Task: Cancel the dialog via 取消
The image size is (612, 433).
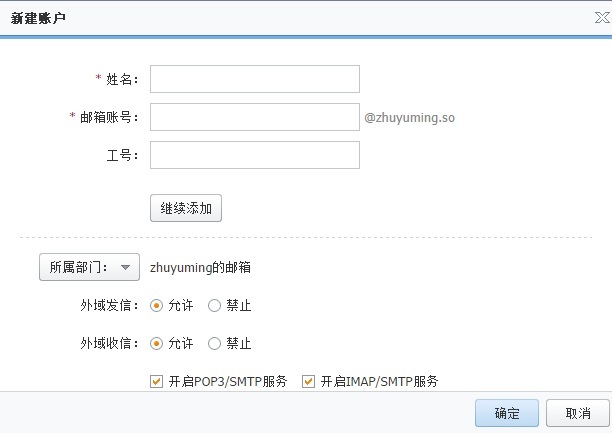Action: pos(578,413)
